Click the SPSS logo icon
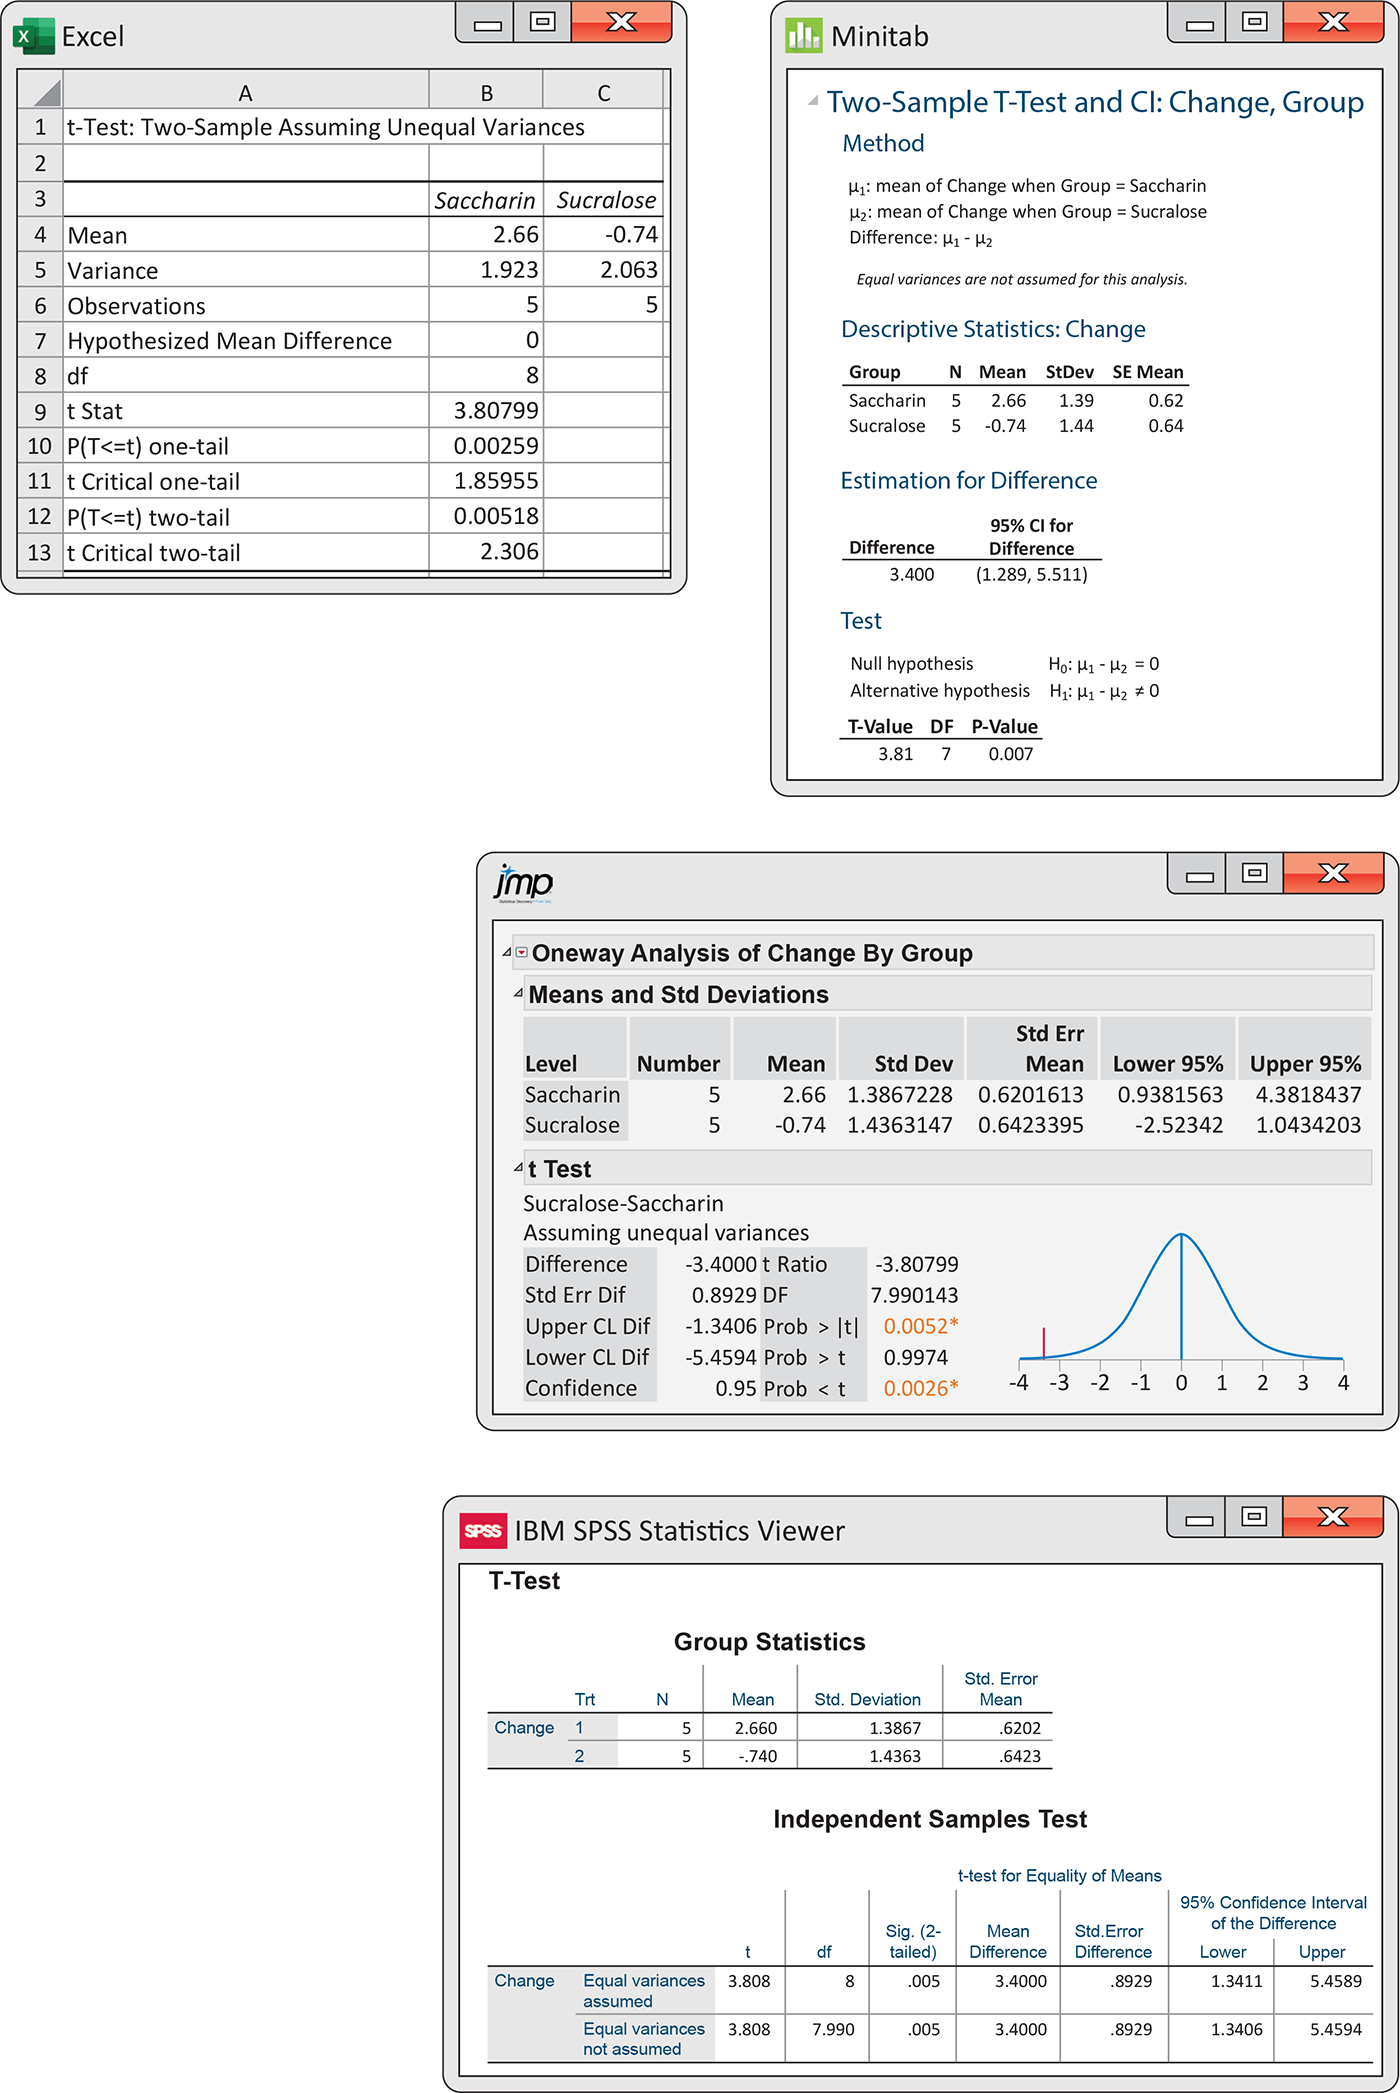 point(483,1531)
